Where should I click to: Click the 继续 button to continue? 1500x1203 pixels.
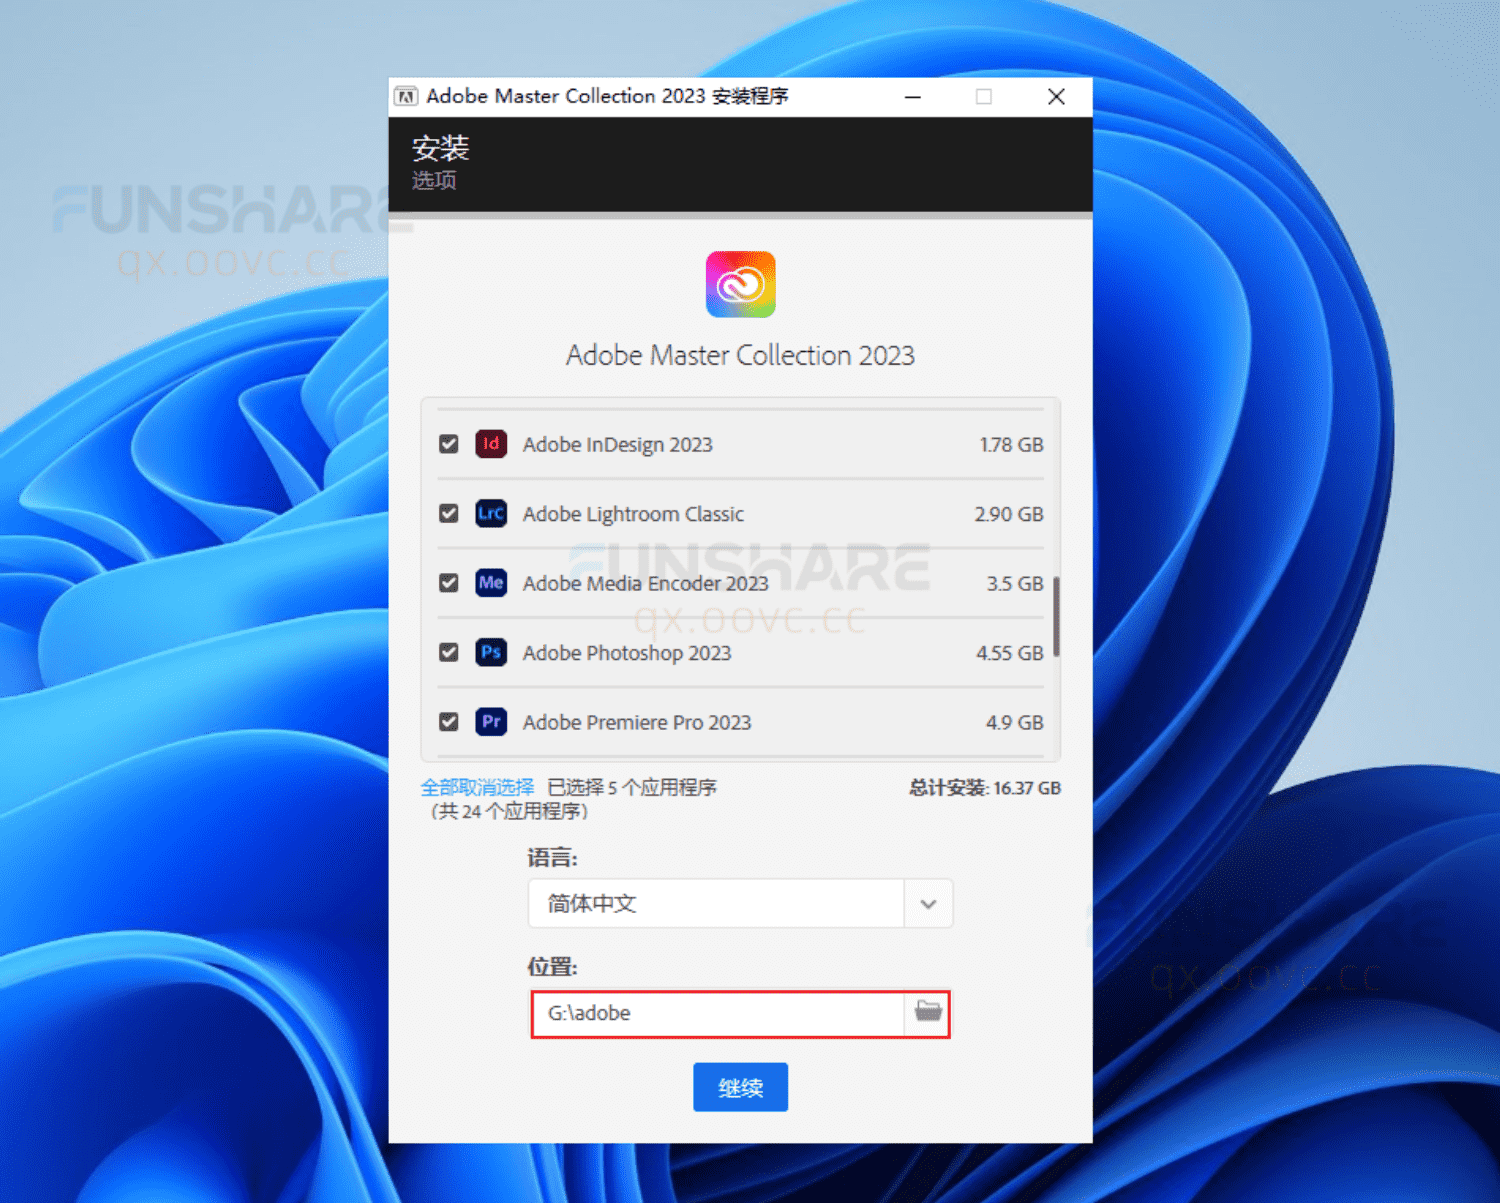tap(740, 1087)
